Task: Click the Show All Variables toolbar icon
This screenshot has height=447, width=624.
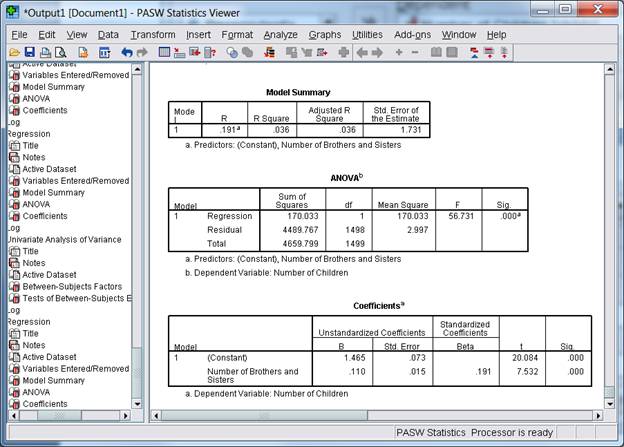Action: pos(248,52)
